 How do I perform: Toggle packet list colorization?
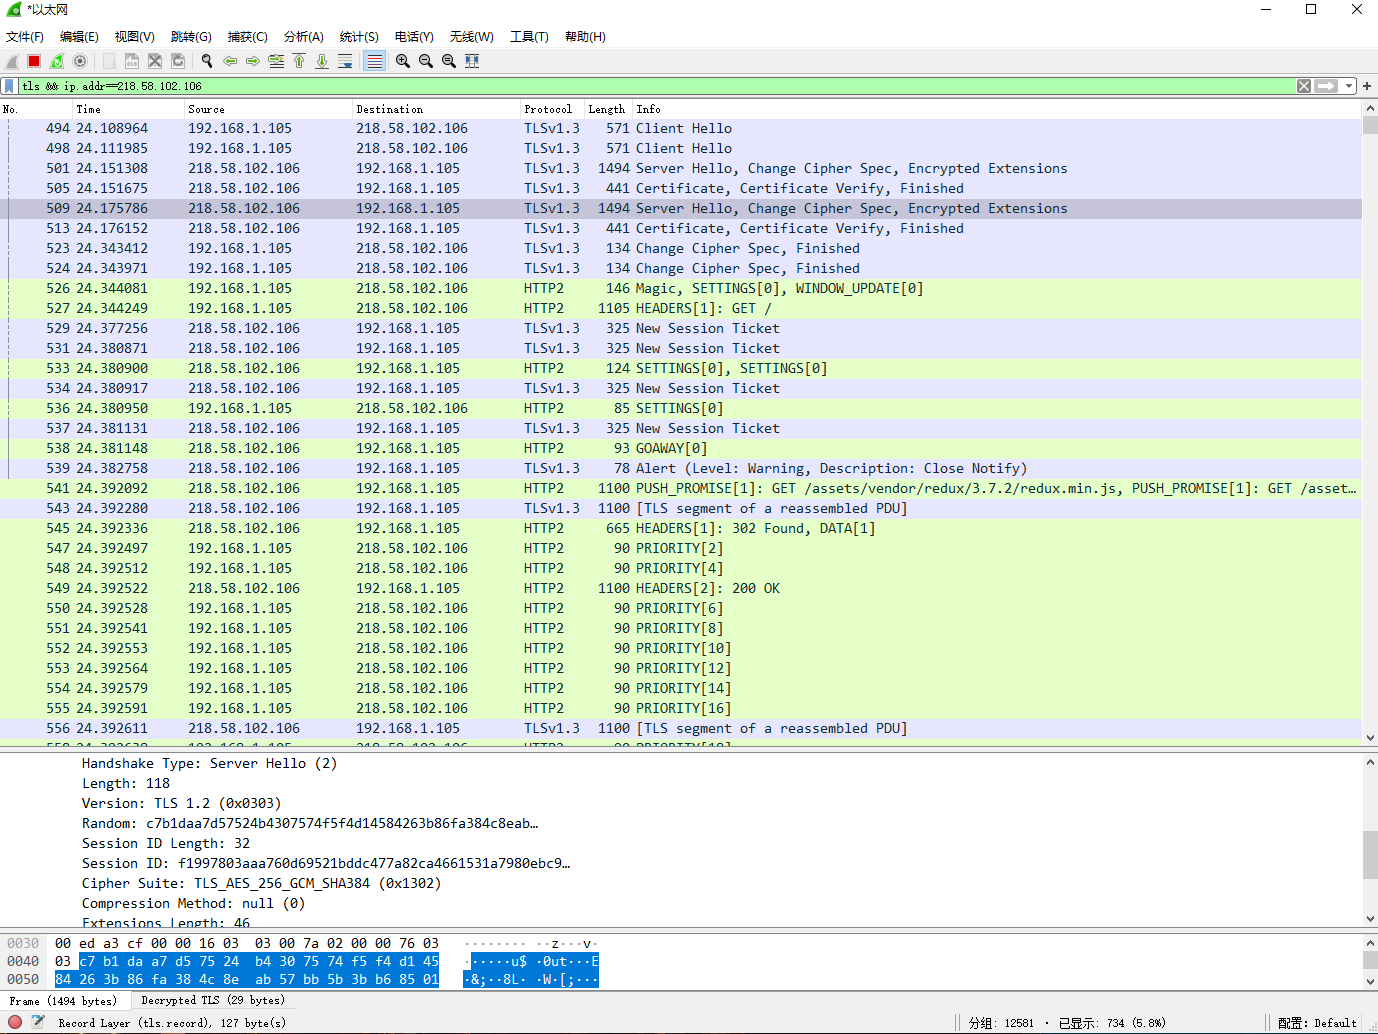(374, 61)
